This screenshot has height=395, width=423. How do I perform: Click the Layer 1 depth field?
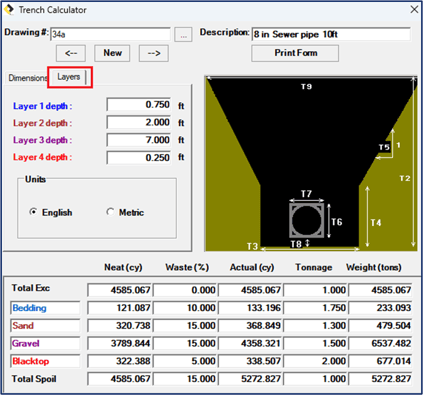click(x=139, y=105)
